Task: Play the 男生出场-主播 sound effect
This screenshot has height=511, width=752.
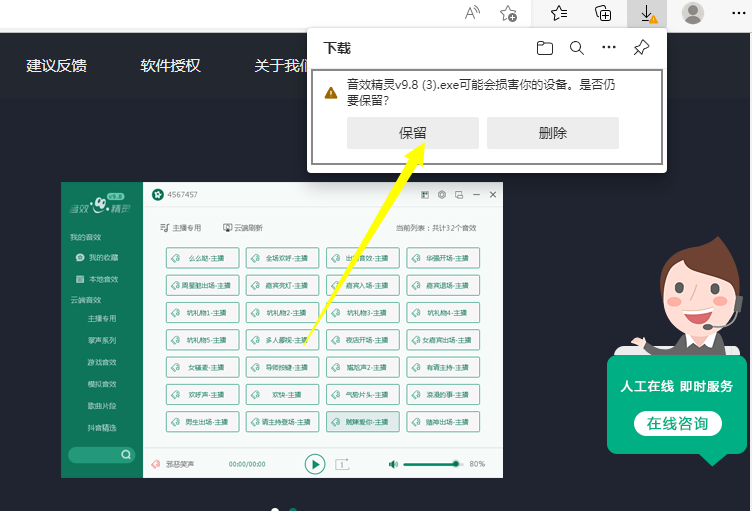Action: [x=202, y=422]
